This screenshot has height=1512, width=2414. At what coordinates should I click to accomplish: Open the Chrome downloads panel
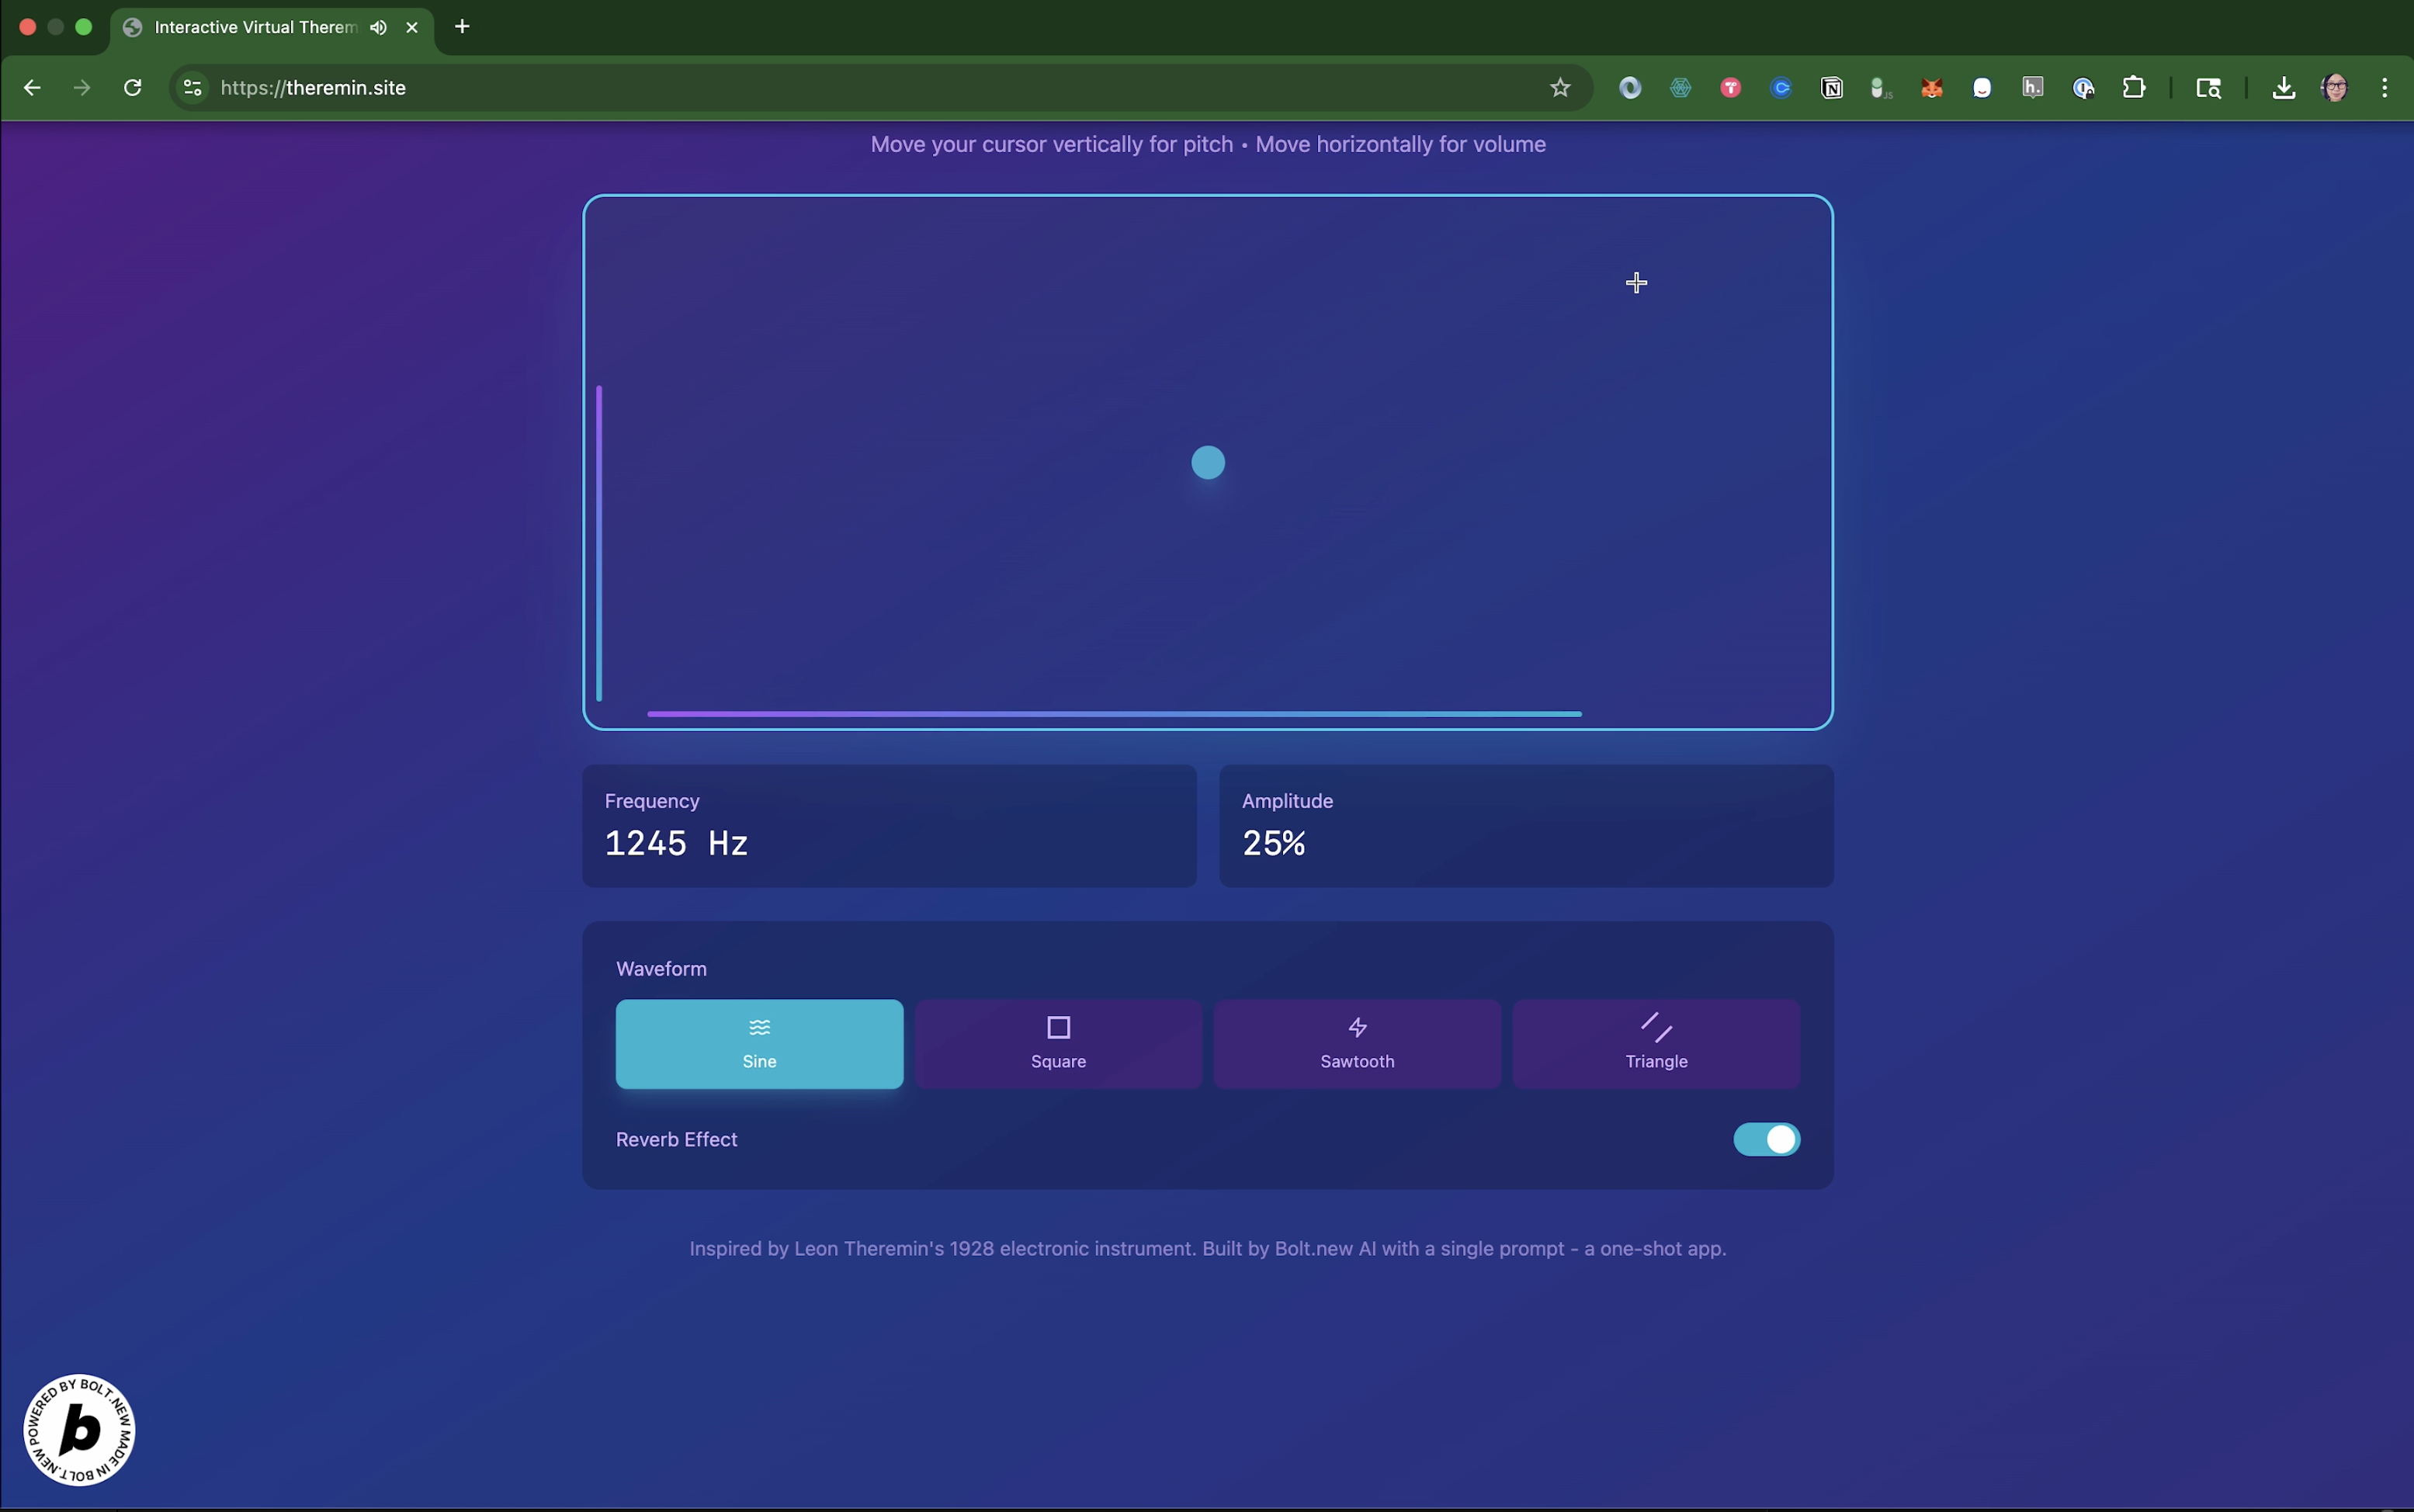pos(2284,88)
